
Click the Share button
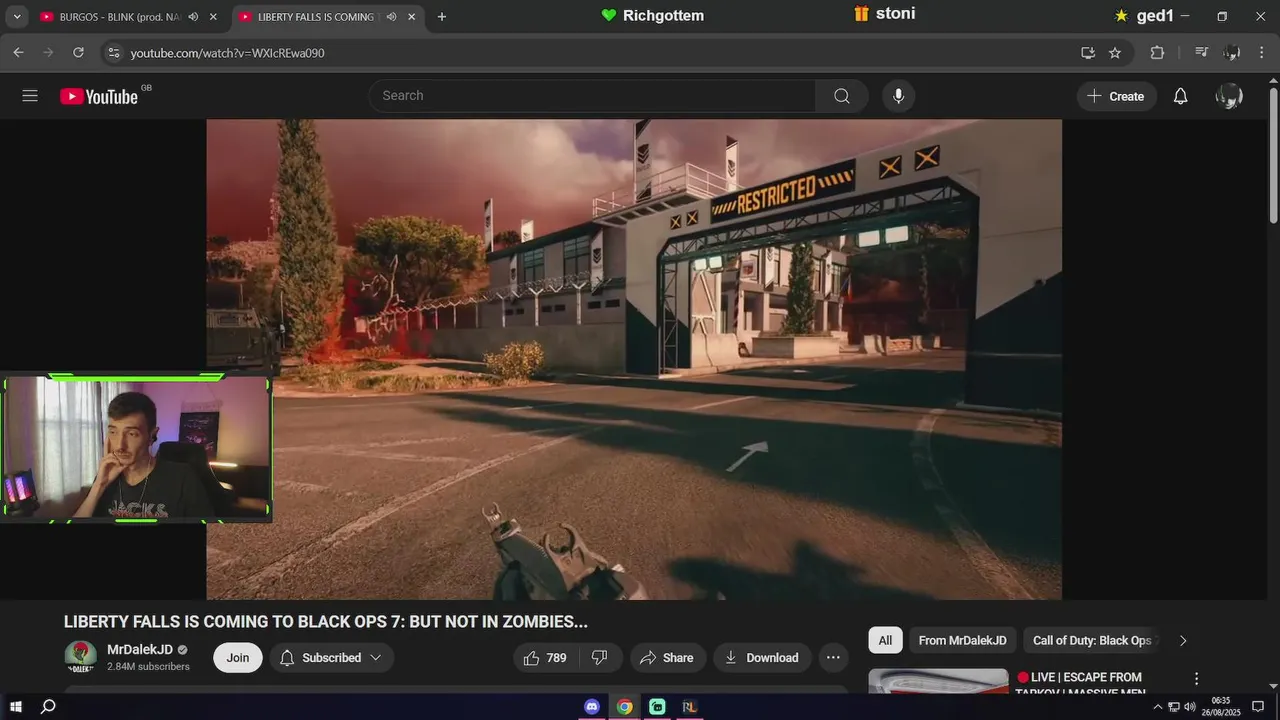click(667, 658)
